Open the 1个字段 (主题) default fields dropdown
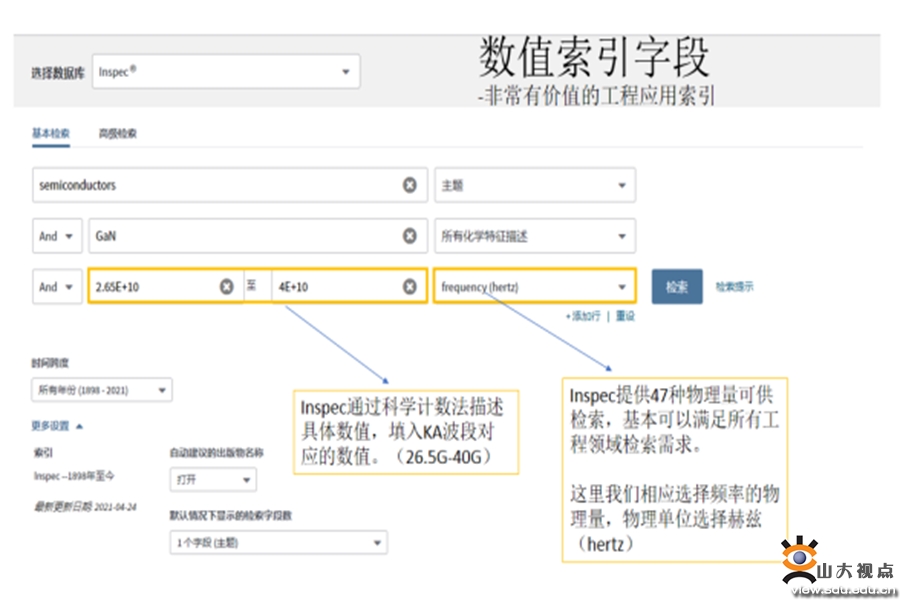This screenshot has width=900, height=600. (278, 543)
